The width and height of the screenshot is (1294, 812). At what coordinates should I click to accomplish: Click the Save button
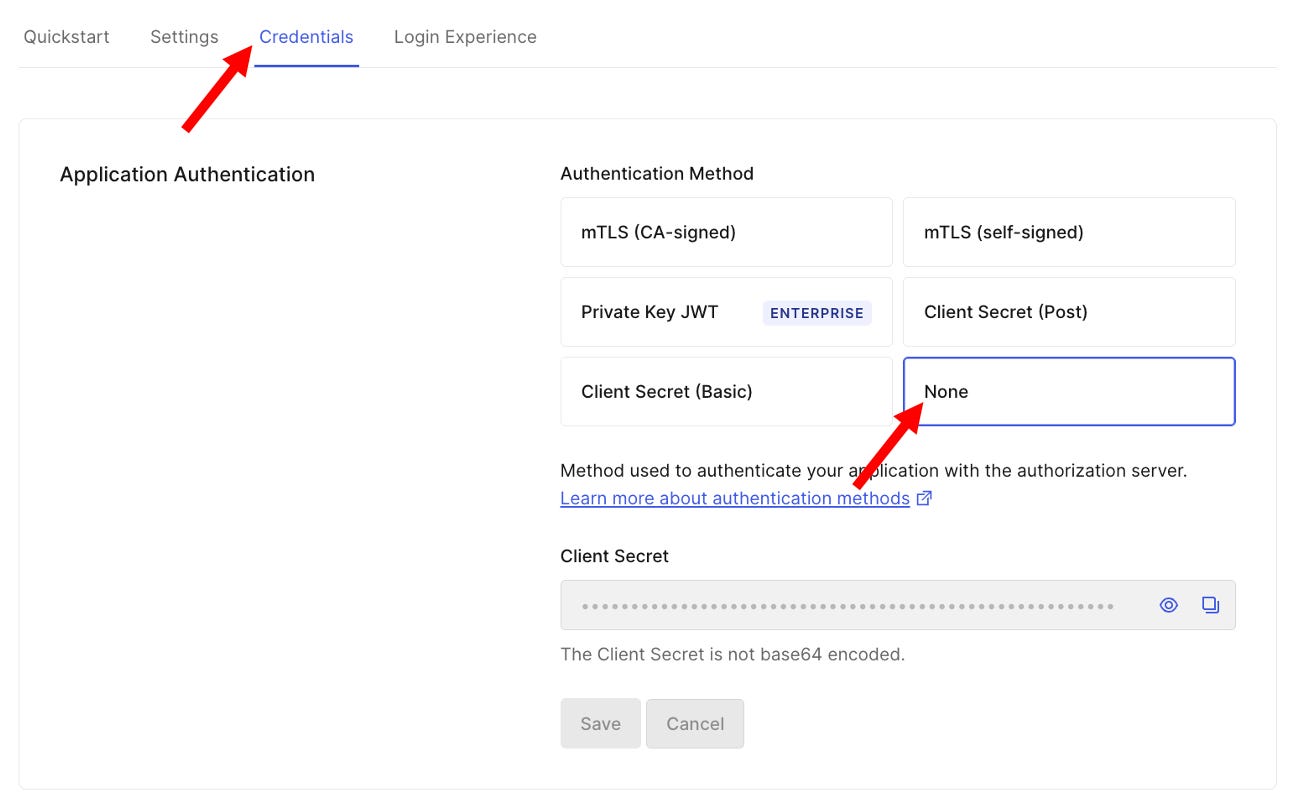(x=600, y=724)
